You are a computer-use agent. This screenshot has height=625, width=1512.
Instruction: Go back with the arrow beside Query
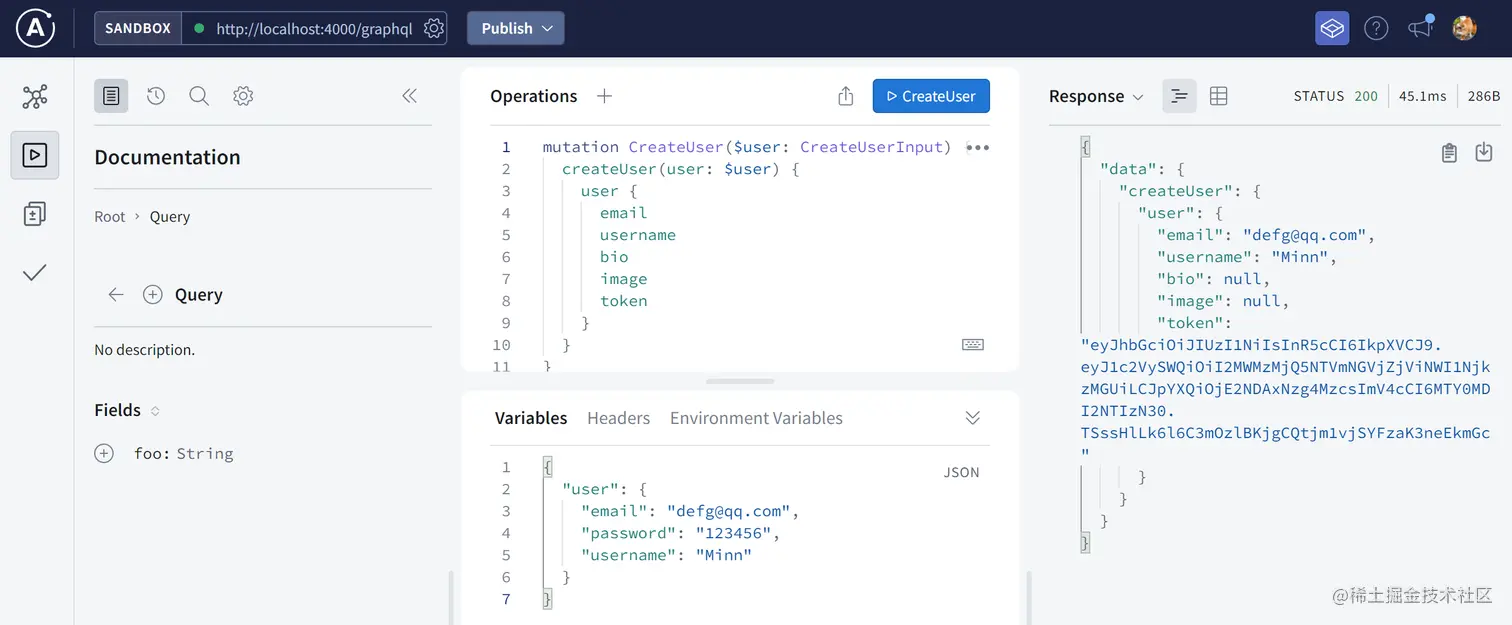coord(116,294)
